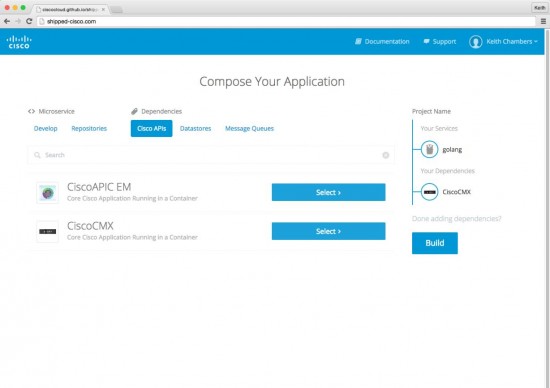This screenshot has height=388, width=550.
Task: Expand the Keith Chambers account menu
Action: [512, 41]
